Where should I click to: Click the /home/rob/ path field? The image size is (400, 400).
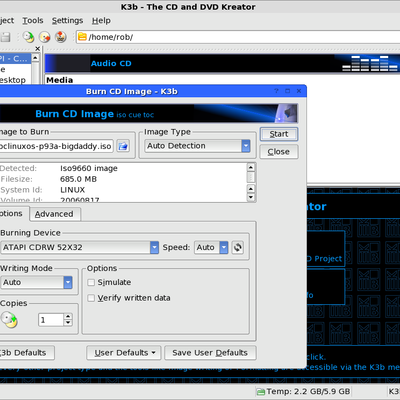pos(238,37)
